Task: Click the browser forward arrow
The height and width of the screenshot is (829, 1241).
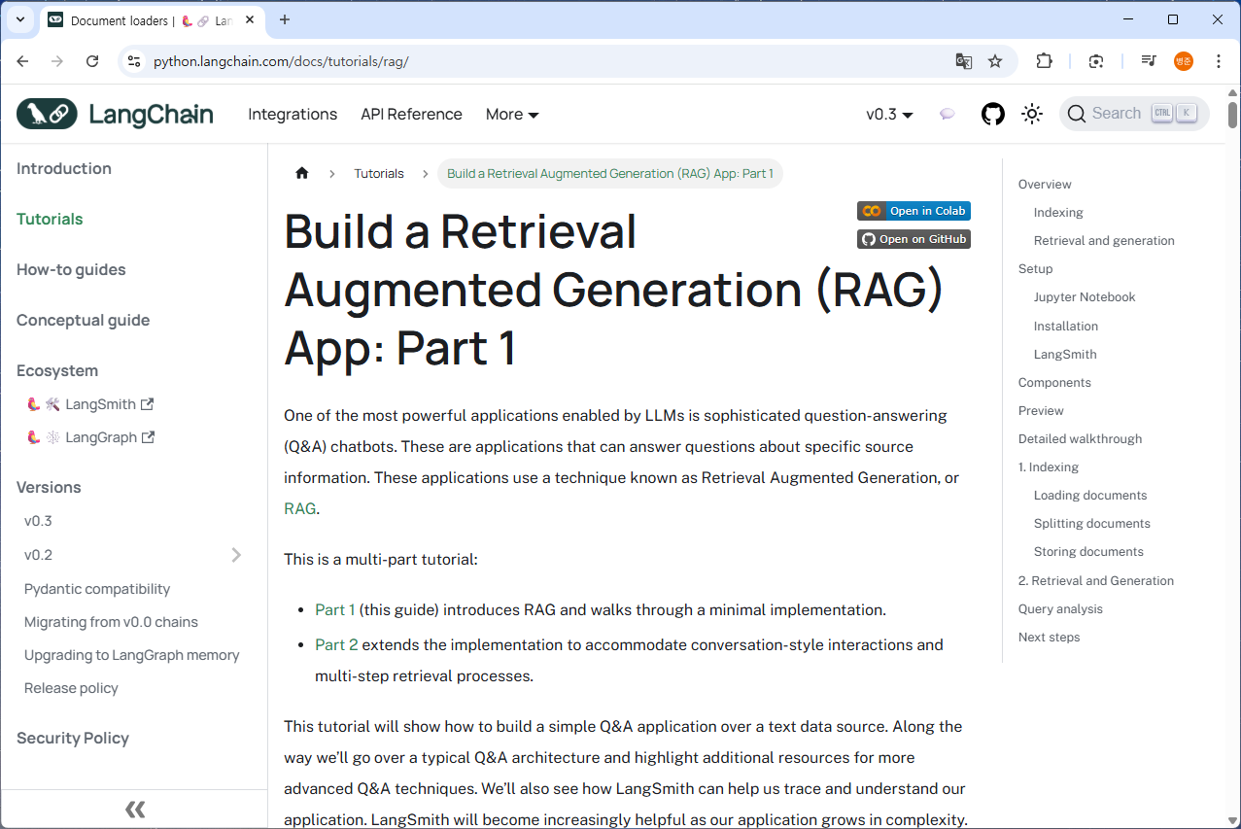Action: pyautogui.click(x=57, y=61)
